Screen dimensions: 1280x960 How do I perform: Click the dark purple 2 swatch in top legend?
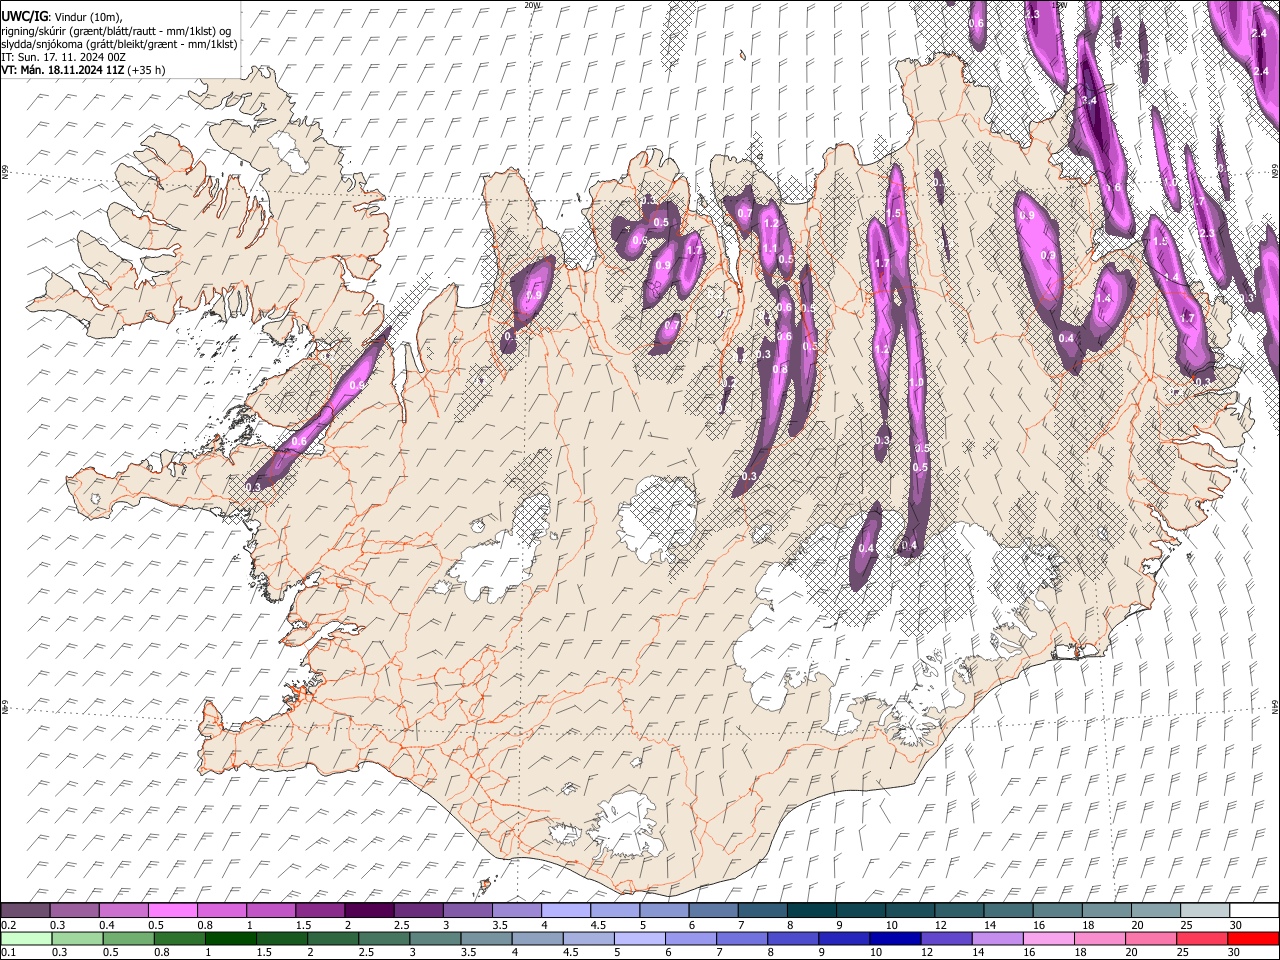pos(368,911)
